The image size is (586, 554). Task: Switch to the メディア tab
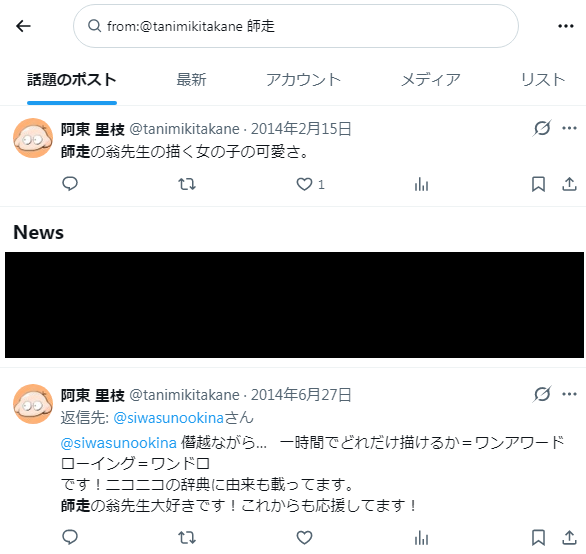point(431,80)
